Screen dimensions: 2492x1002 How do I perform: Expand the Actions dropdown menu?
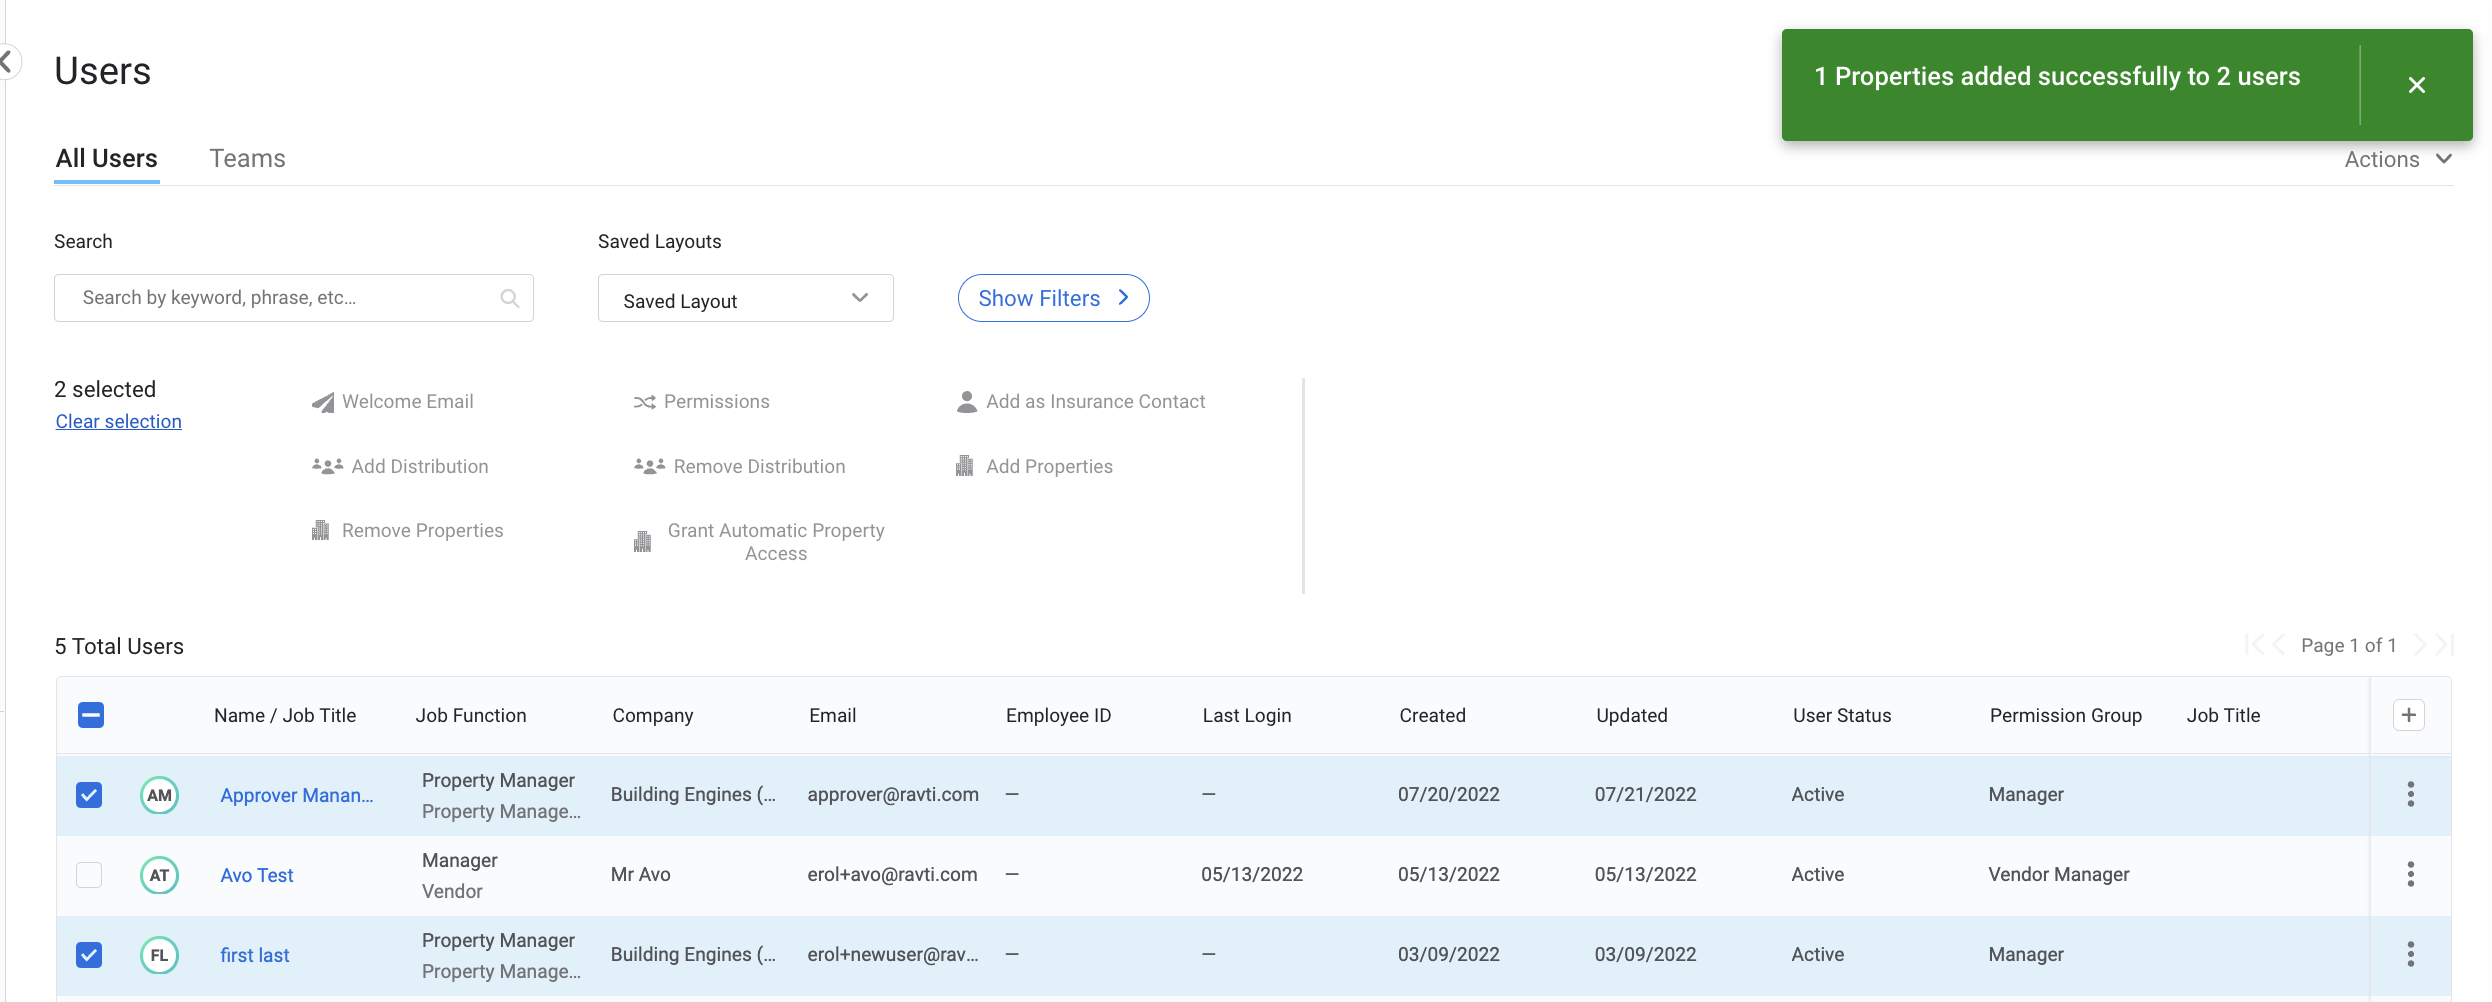pos(2397,160)
